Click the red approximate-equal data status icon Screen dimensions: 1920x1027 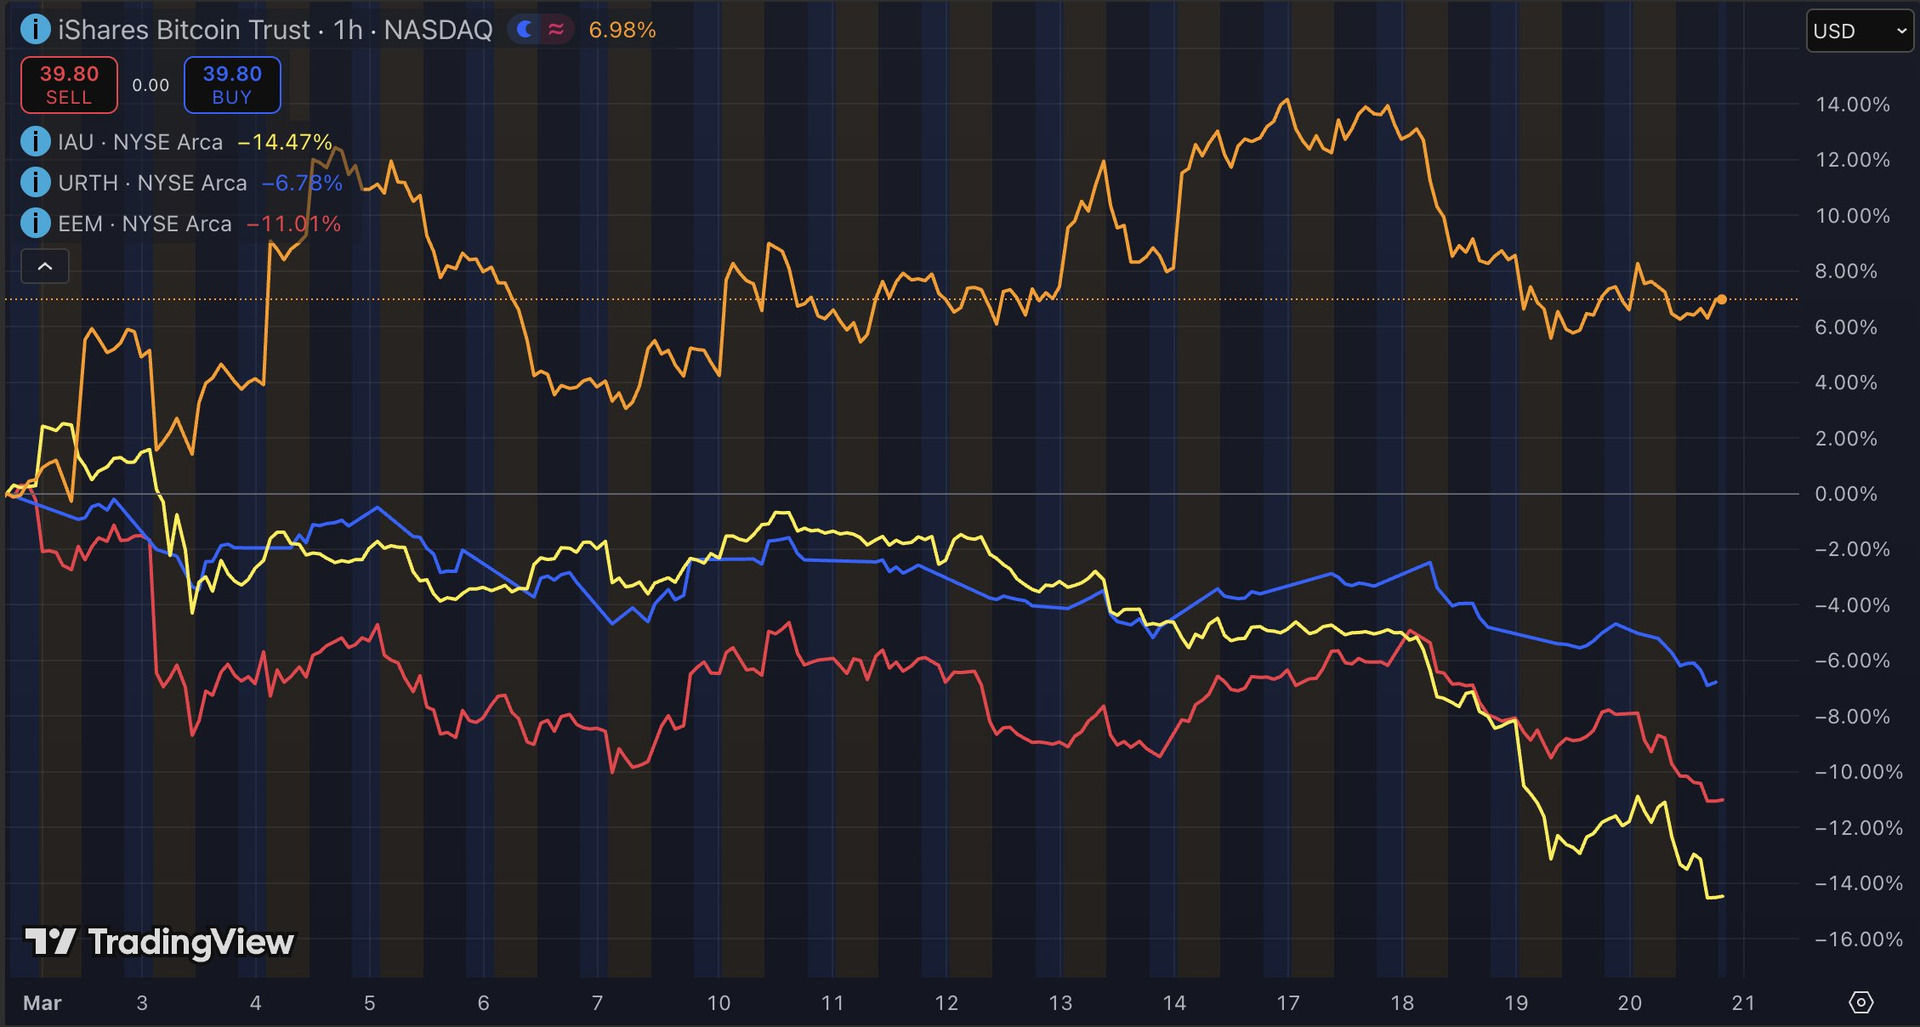click(556, 30)
